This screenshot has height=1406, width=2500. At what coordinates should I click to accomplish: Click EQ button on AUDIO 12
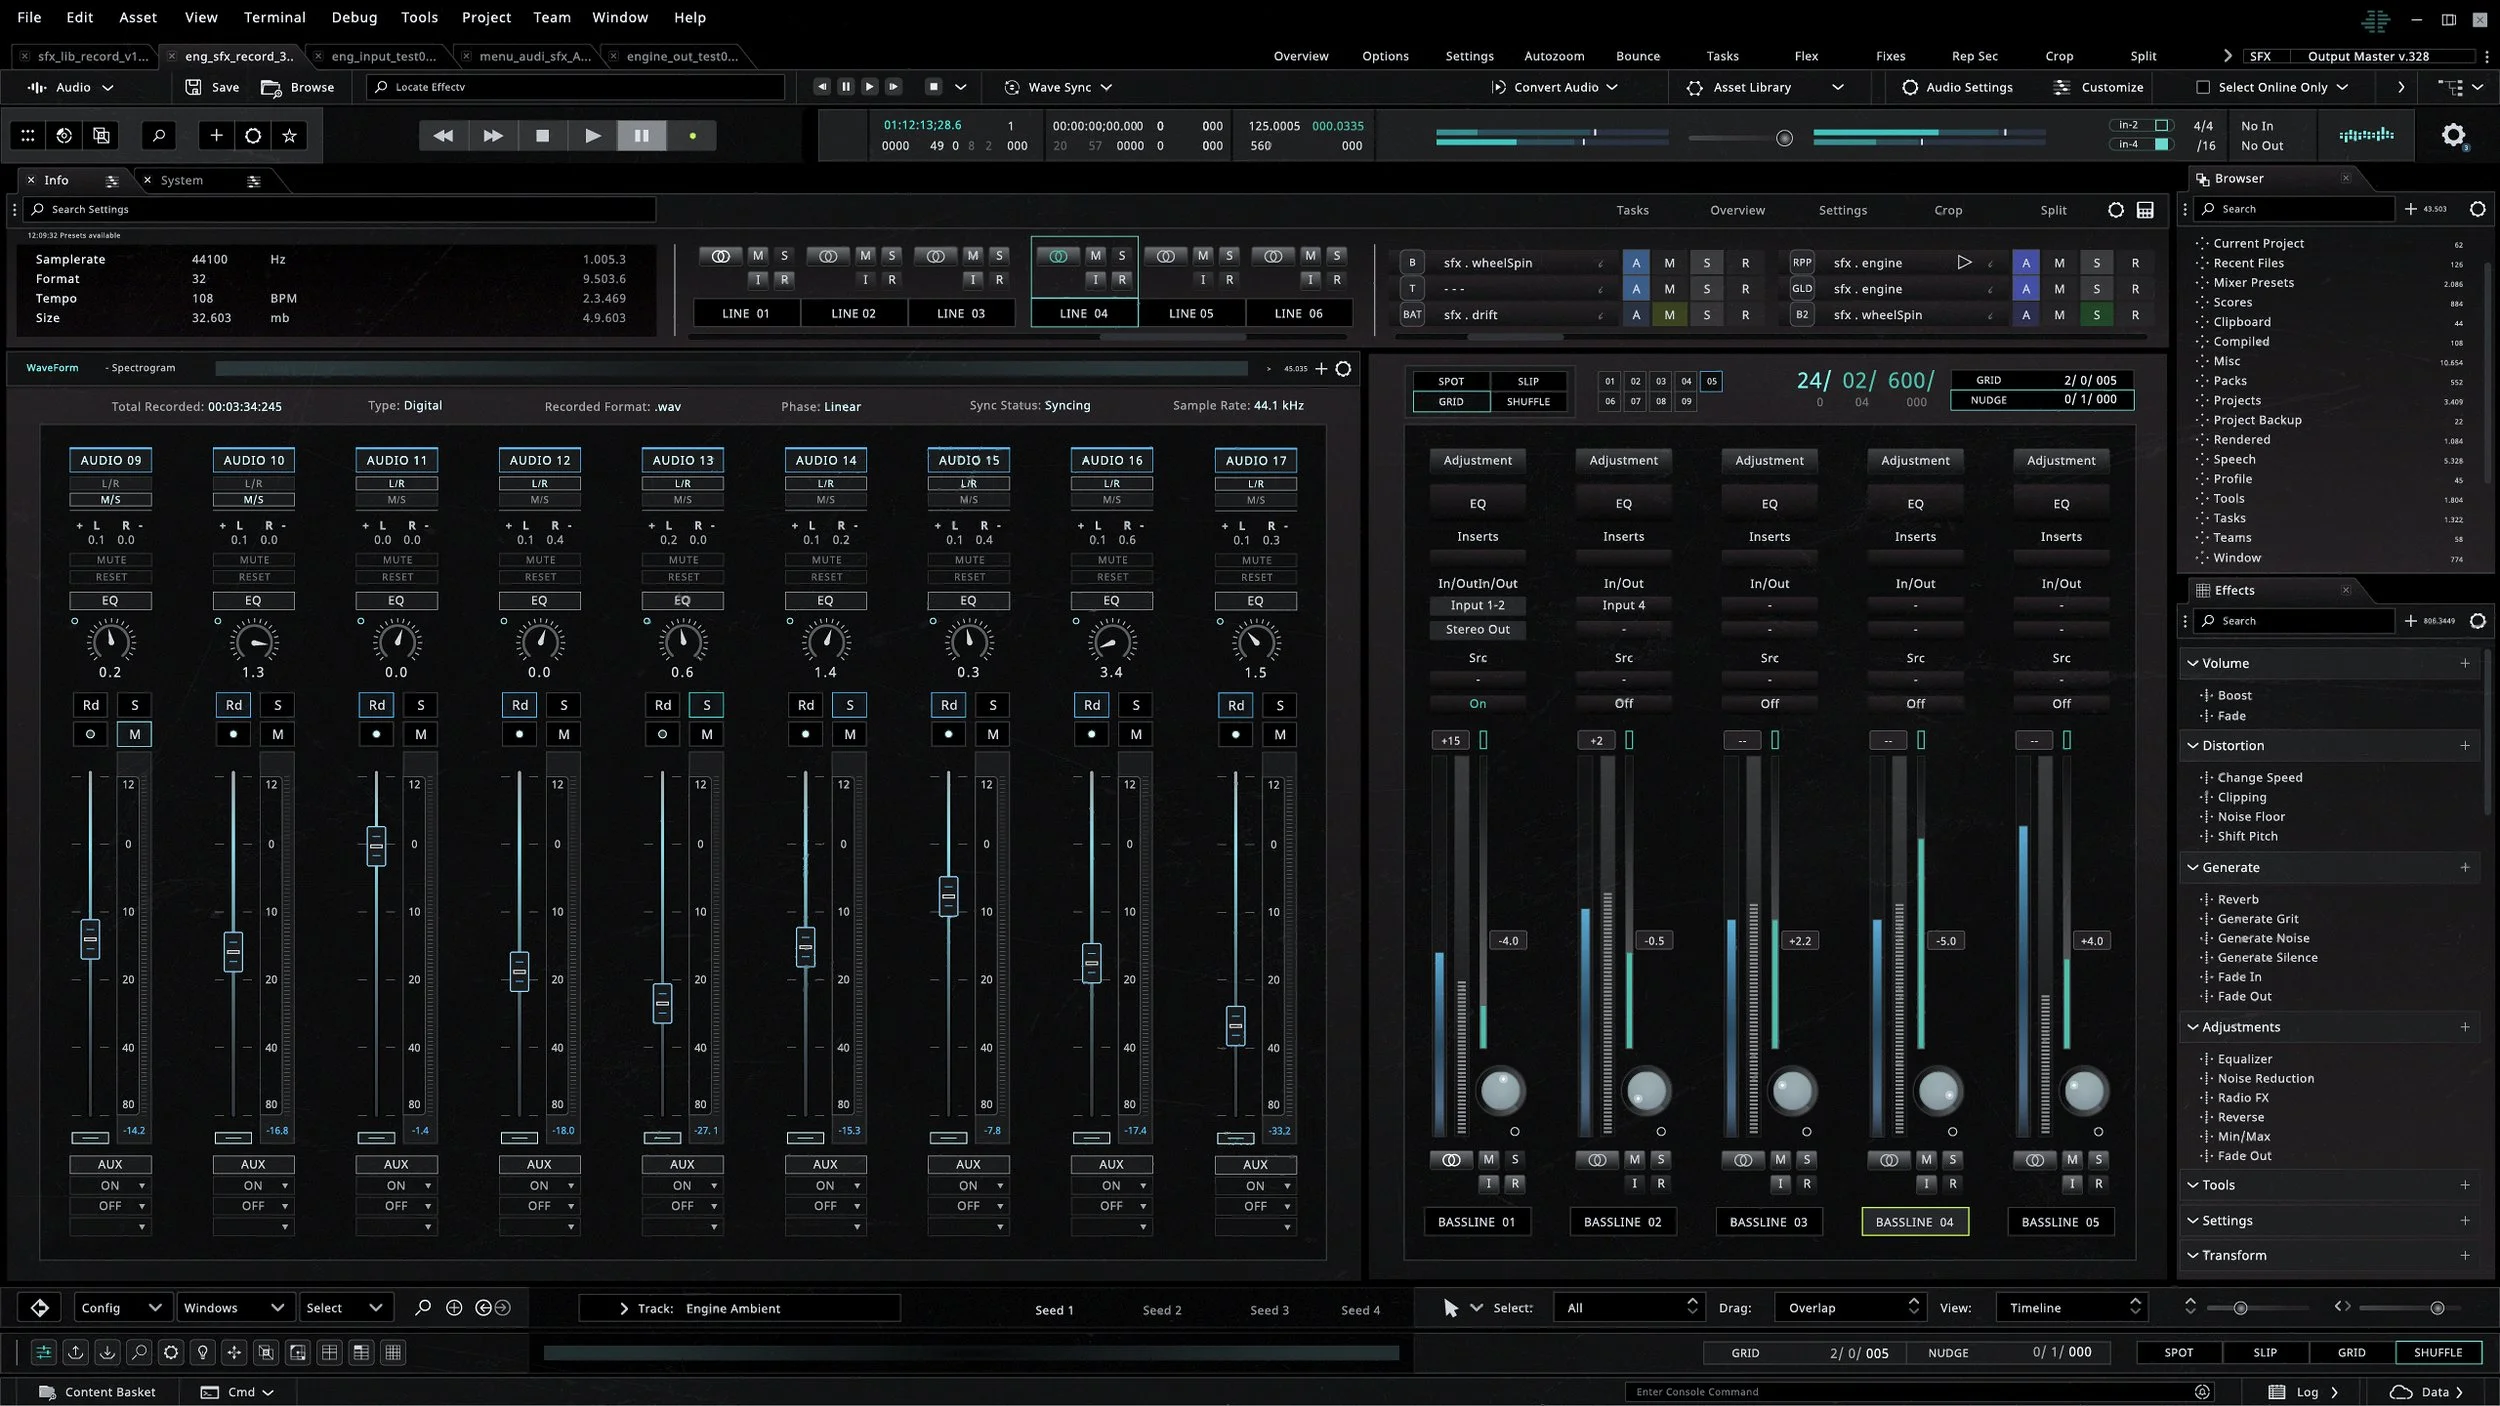point(539,601)
